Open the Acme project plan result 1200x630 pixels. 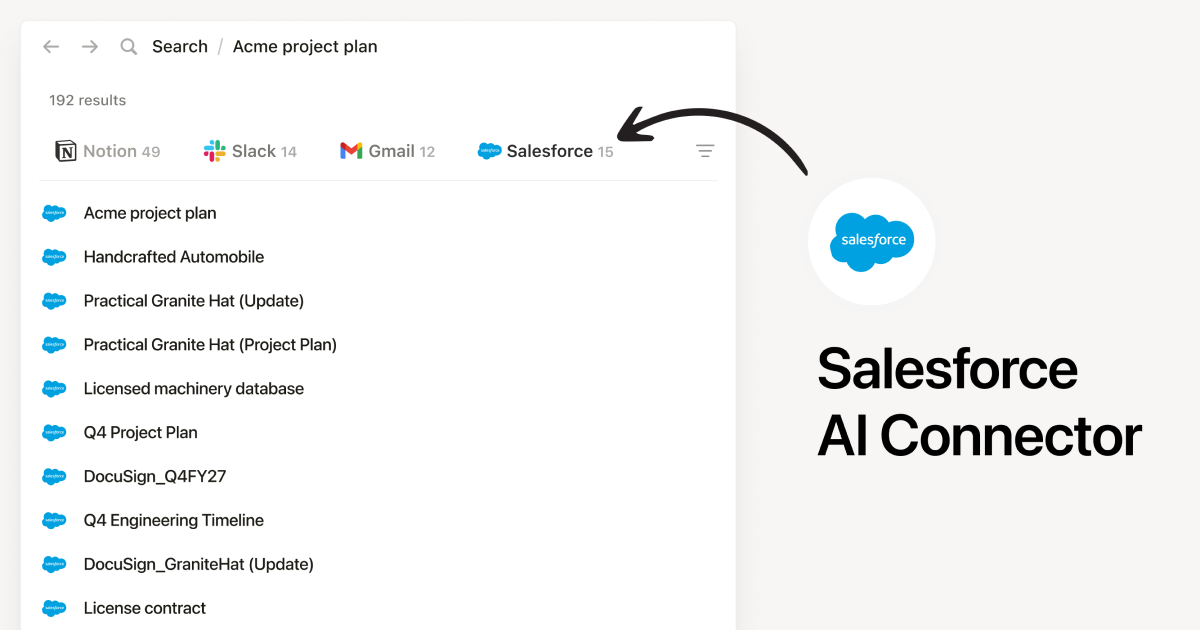150,213
